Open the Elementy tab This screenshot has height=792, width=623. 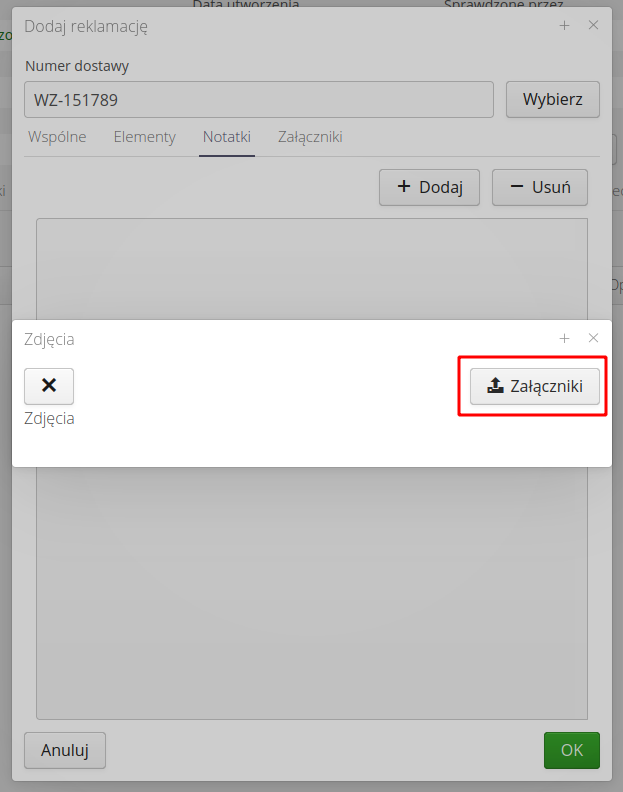(145, 137)
